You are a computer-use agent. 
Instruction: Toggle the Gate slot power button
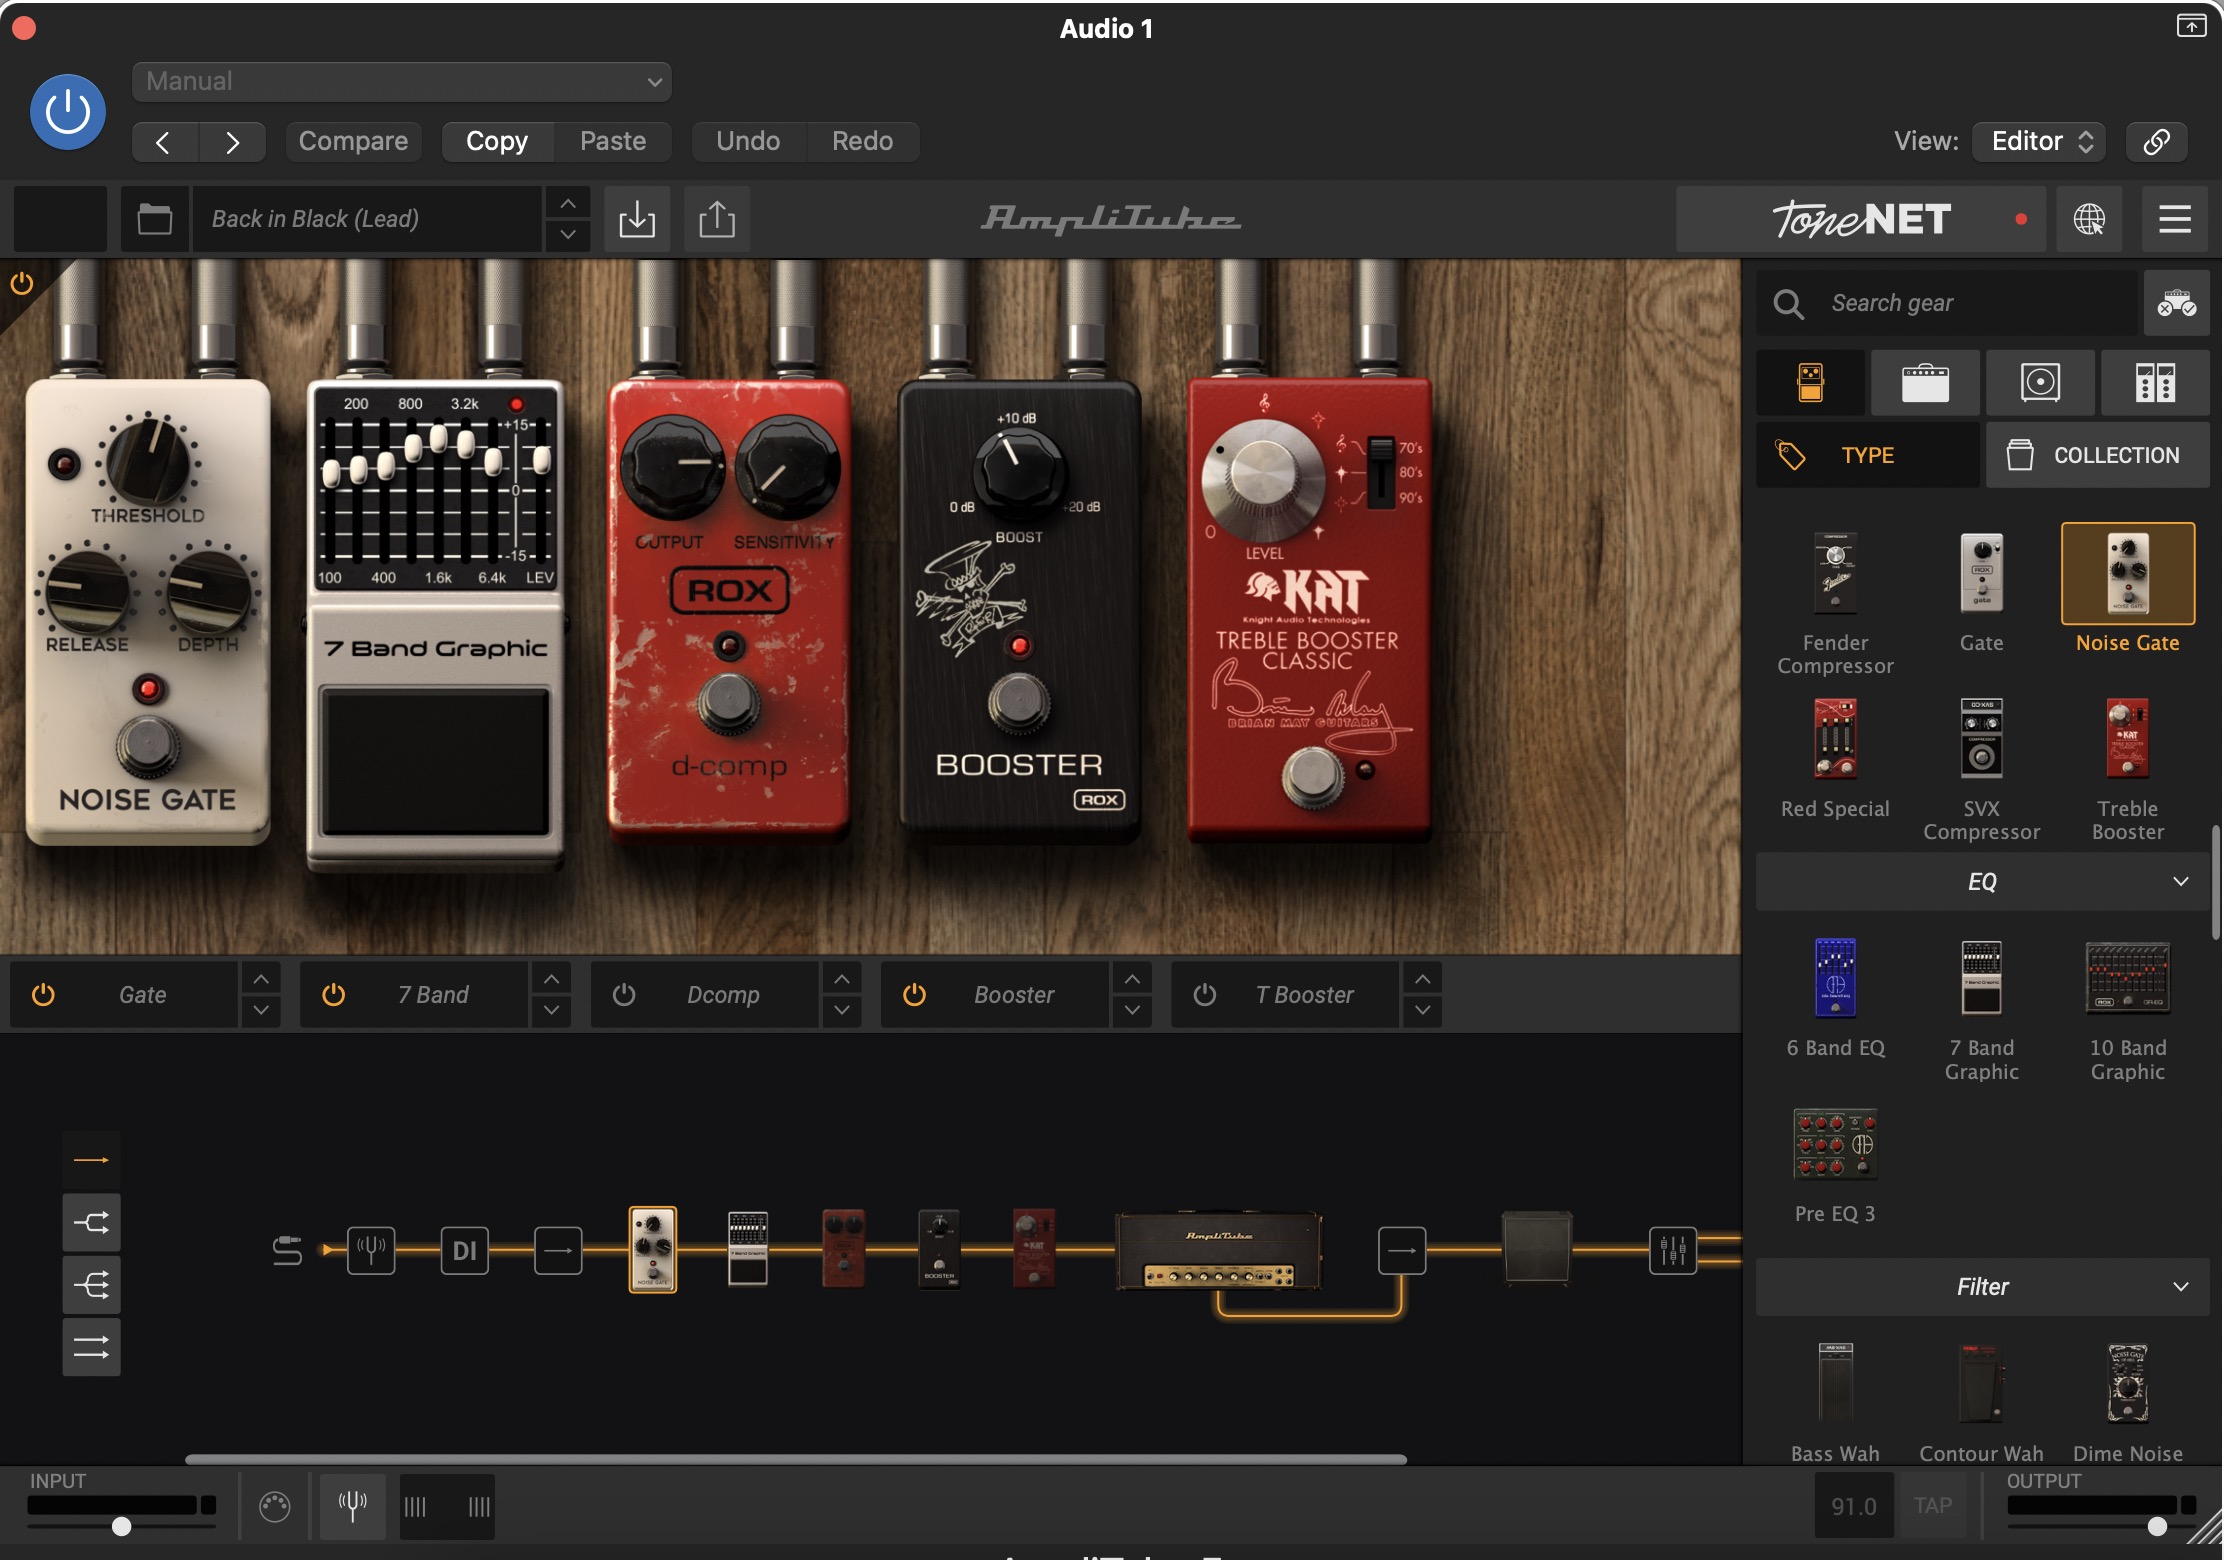(43, 994)
